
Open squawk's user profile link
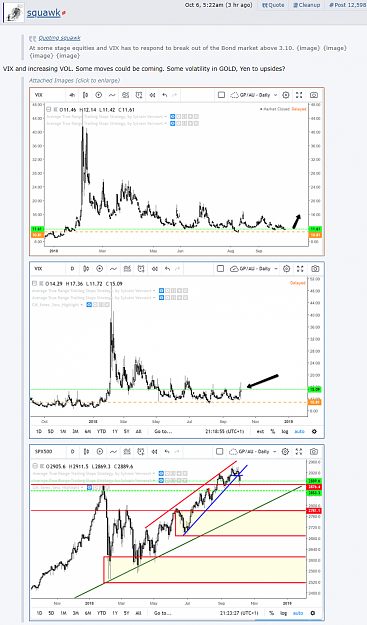tap(44, 13)
